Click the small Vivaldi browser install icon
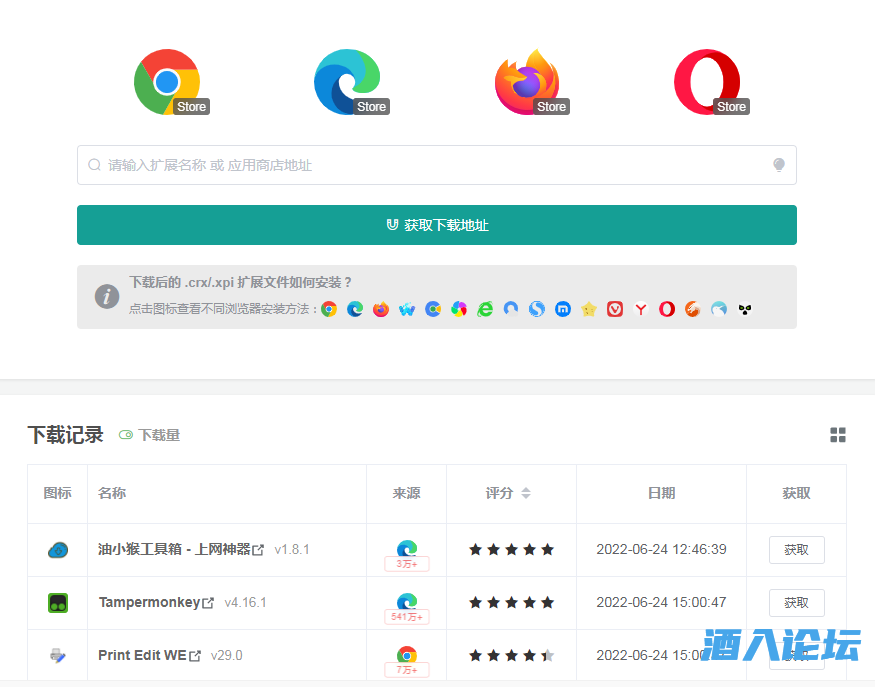This screenshot has height=687, width=875. [x=615, y=309]
